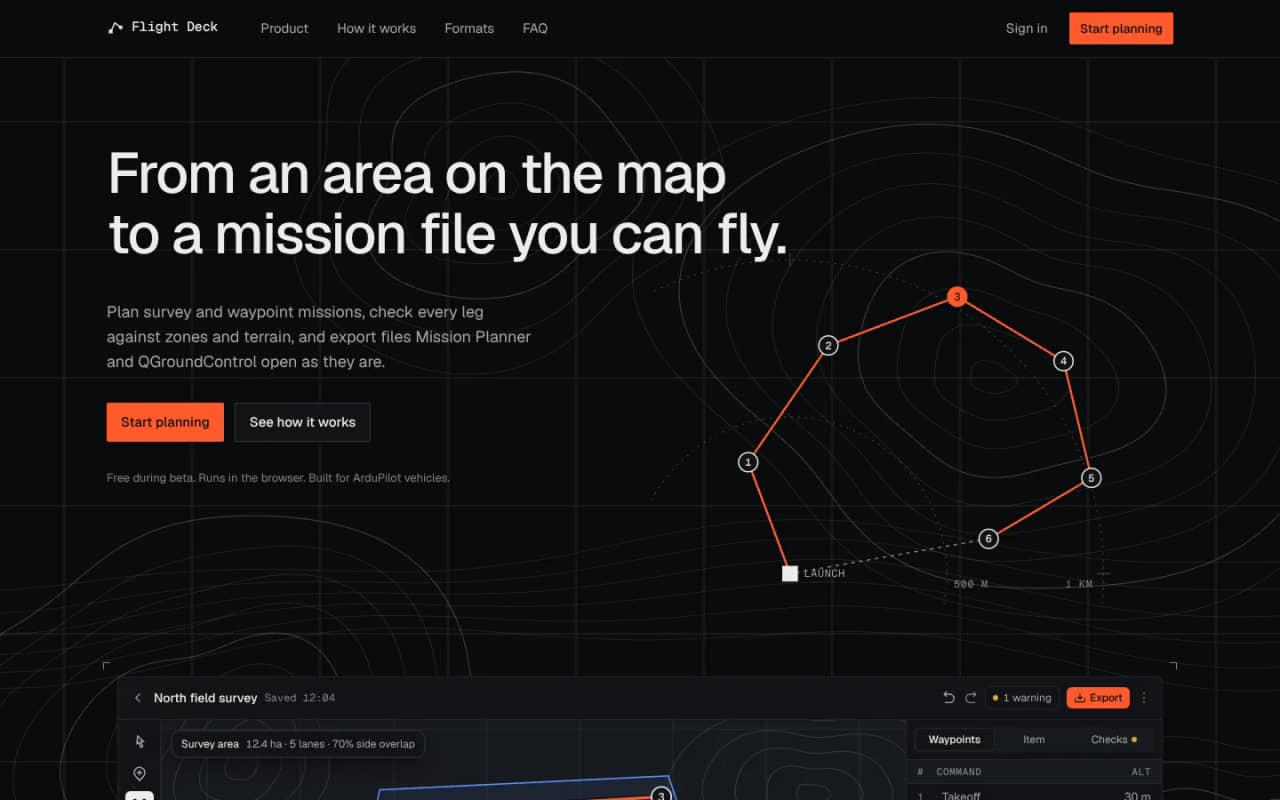1280x800 pixels.
Task: Click the North field survey title
Action: (205, 698)
